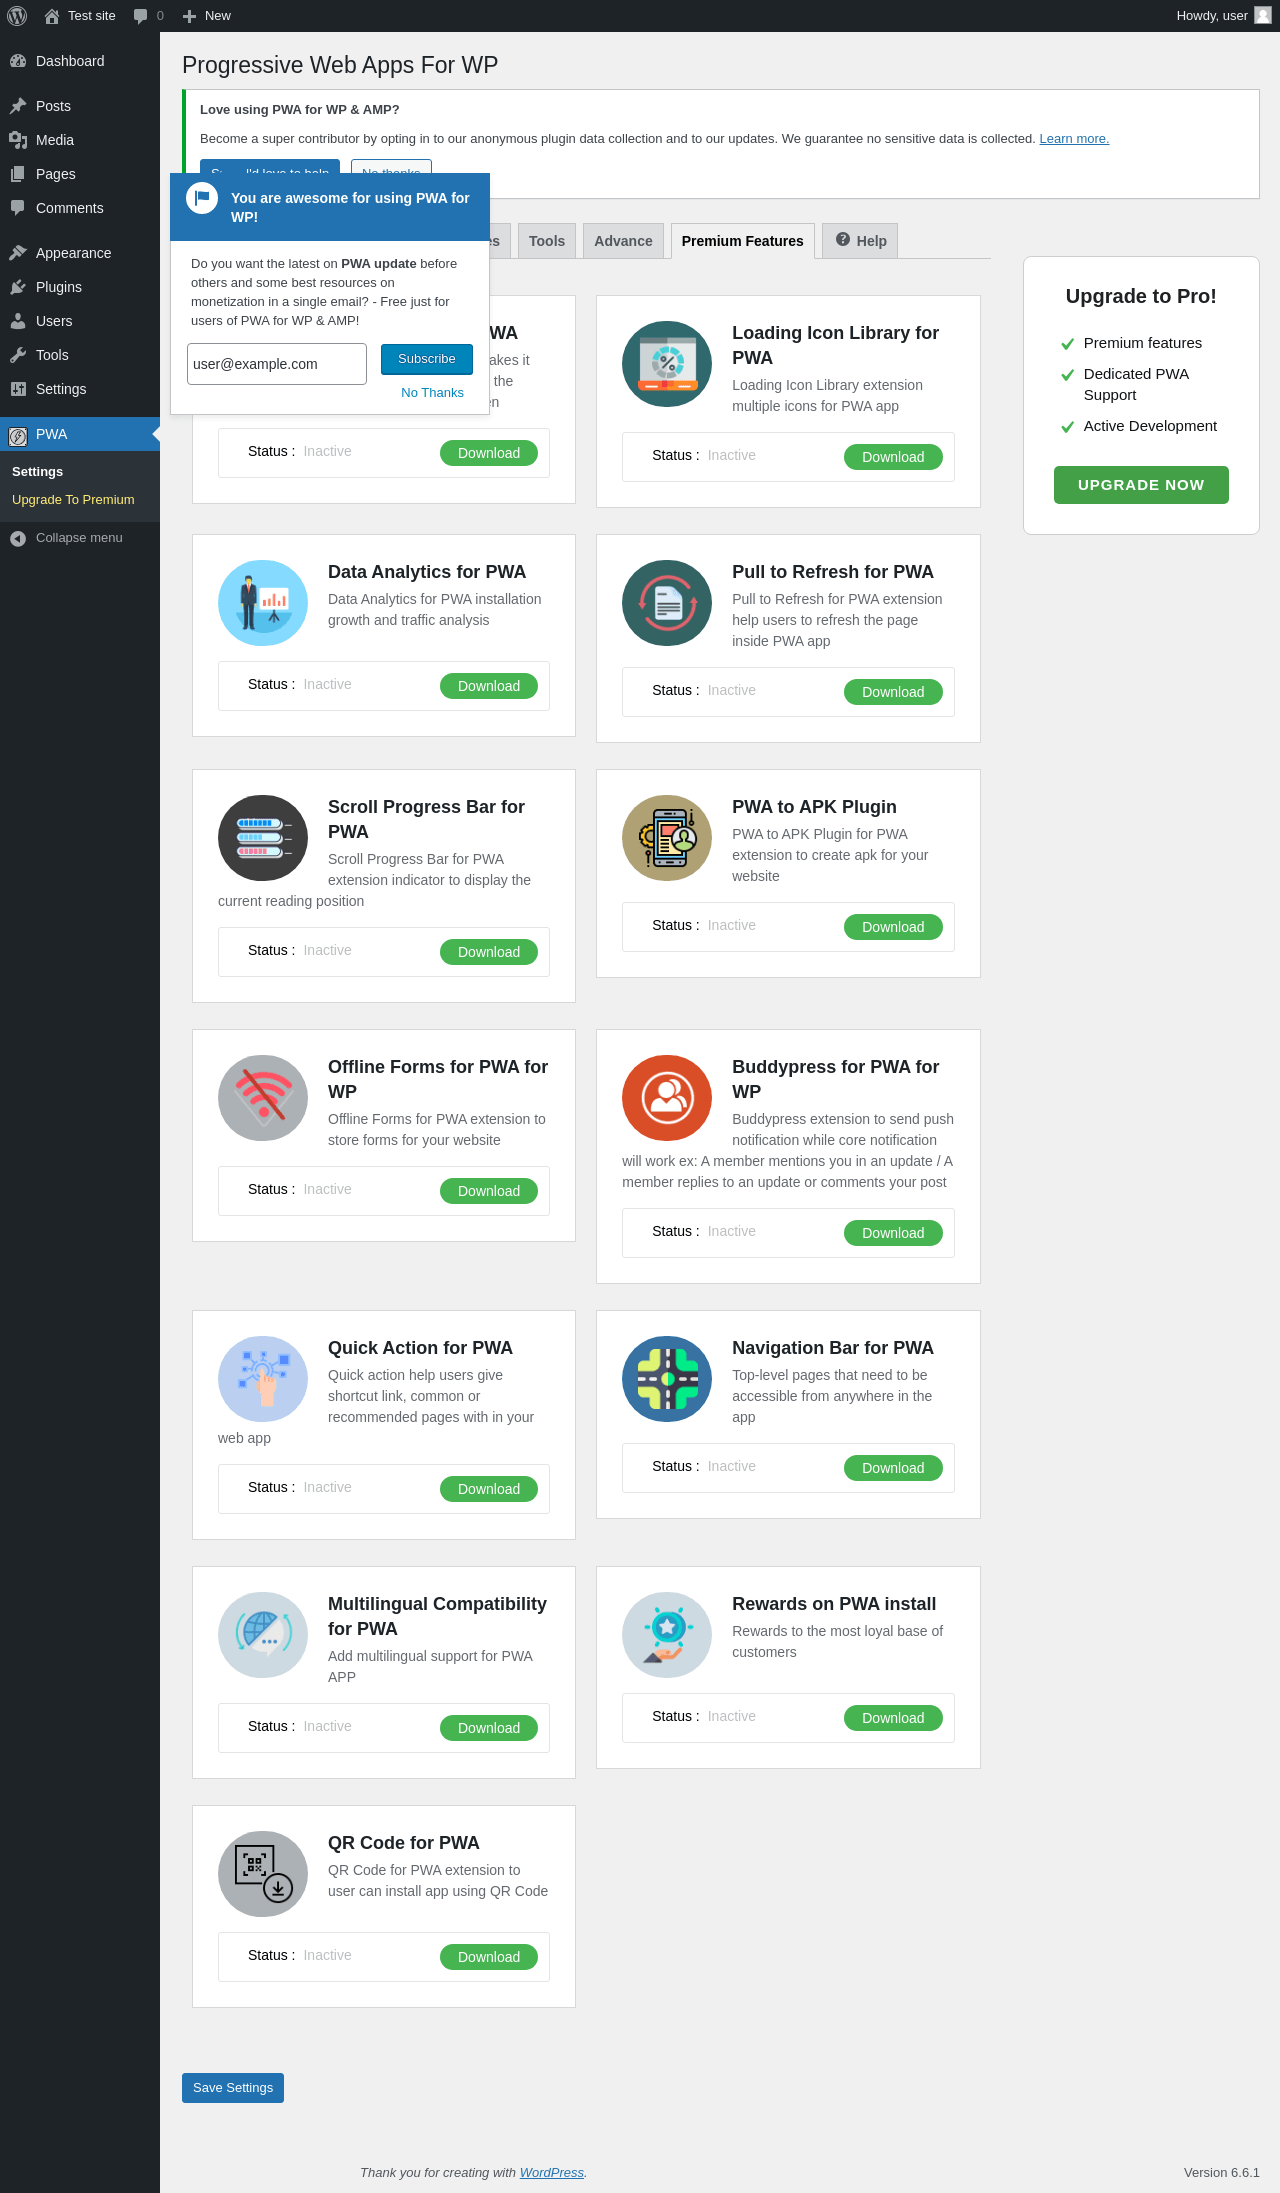Click the PWA to APK Plugin icon
The image size is (1280, 2193).
[x=667, y=838]
